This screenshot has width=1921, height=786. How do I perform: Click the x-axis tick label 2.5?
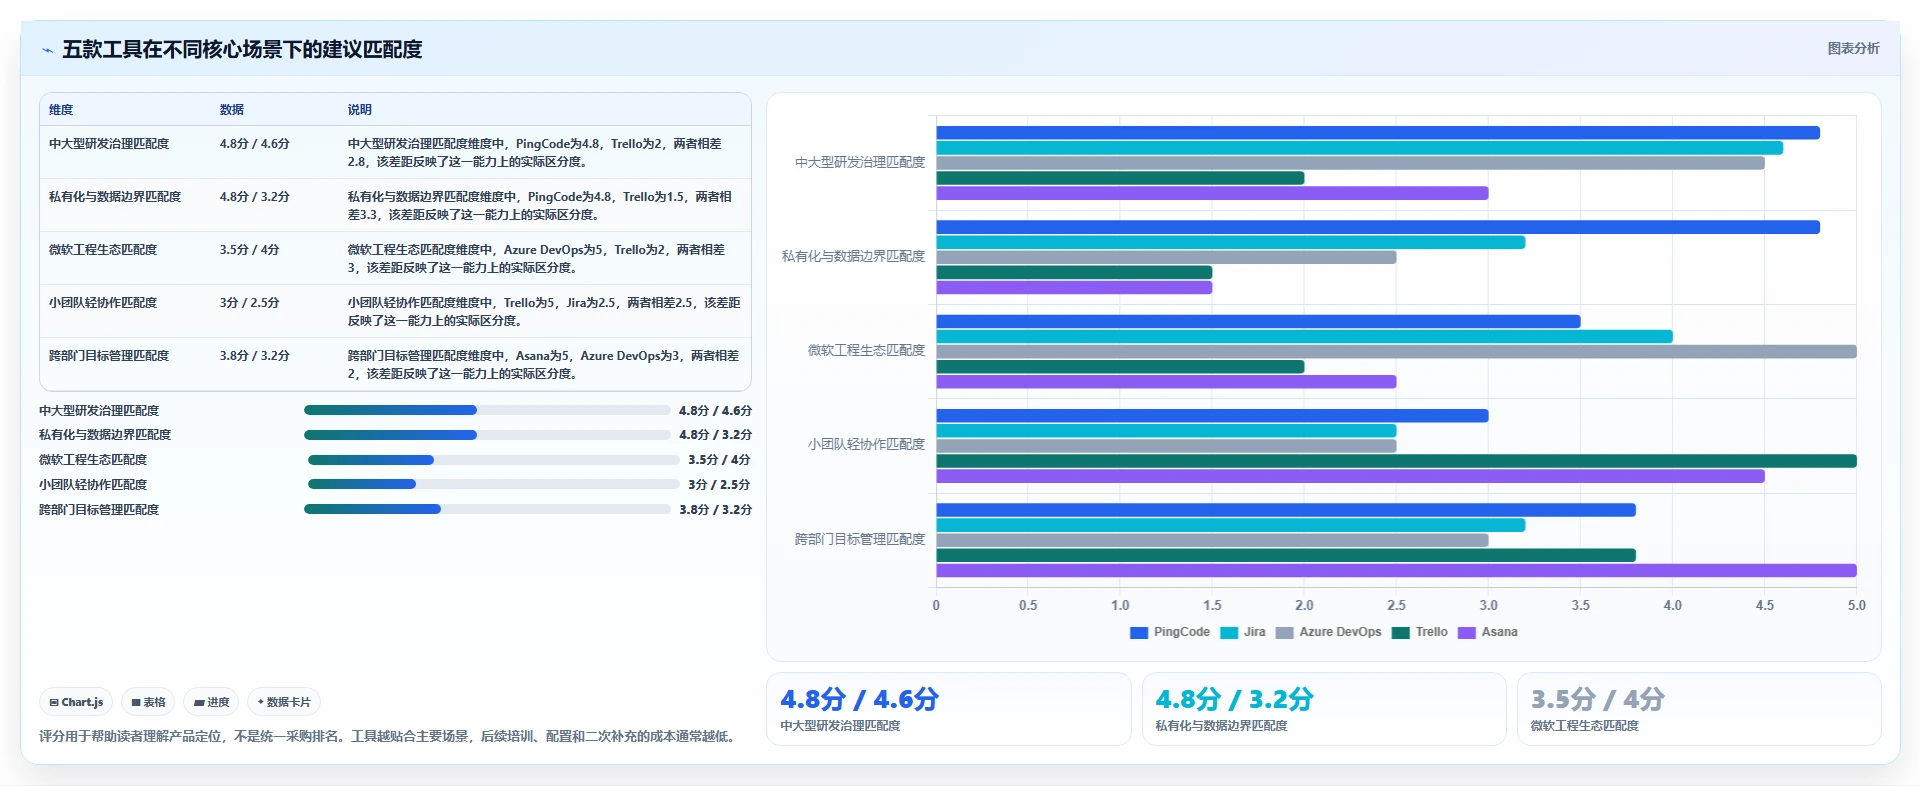pyautogui.click(x=1396, y=605)
